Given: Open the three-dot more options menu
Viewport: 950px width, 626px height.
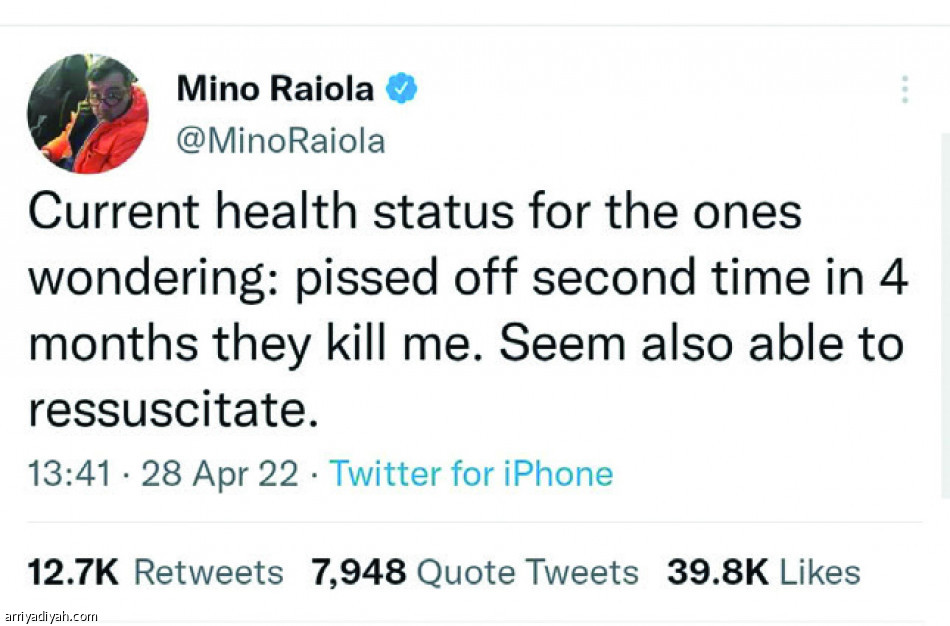Looking at the screenshot, I should 904,89.
